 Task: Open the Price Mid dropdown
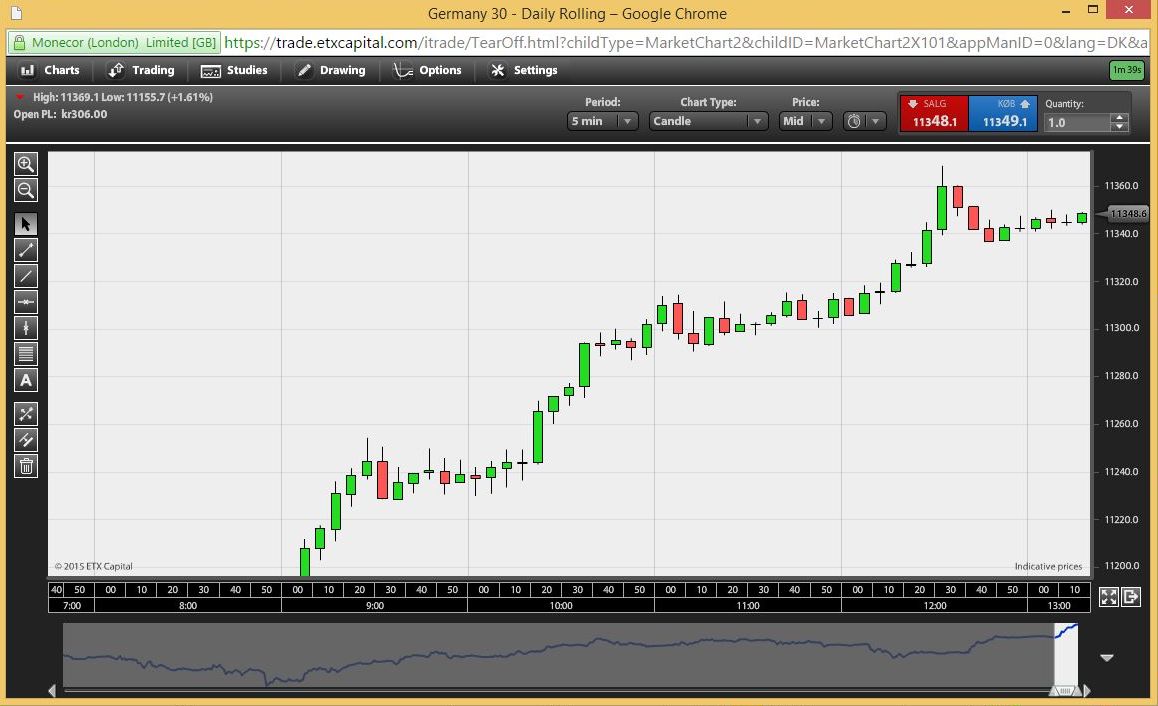coord(805,121)
